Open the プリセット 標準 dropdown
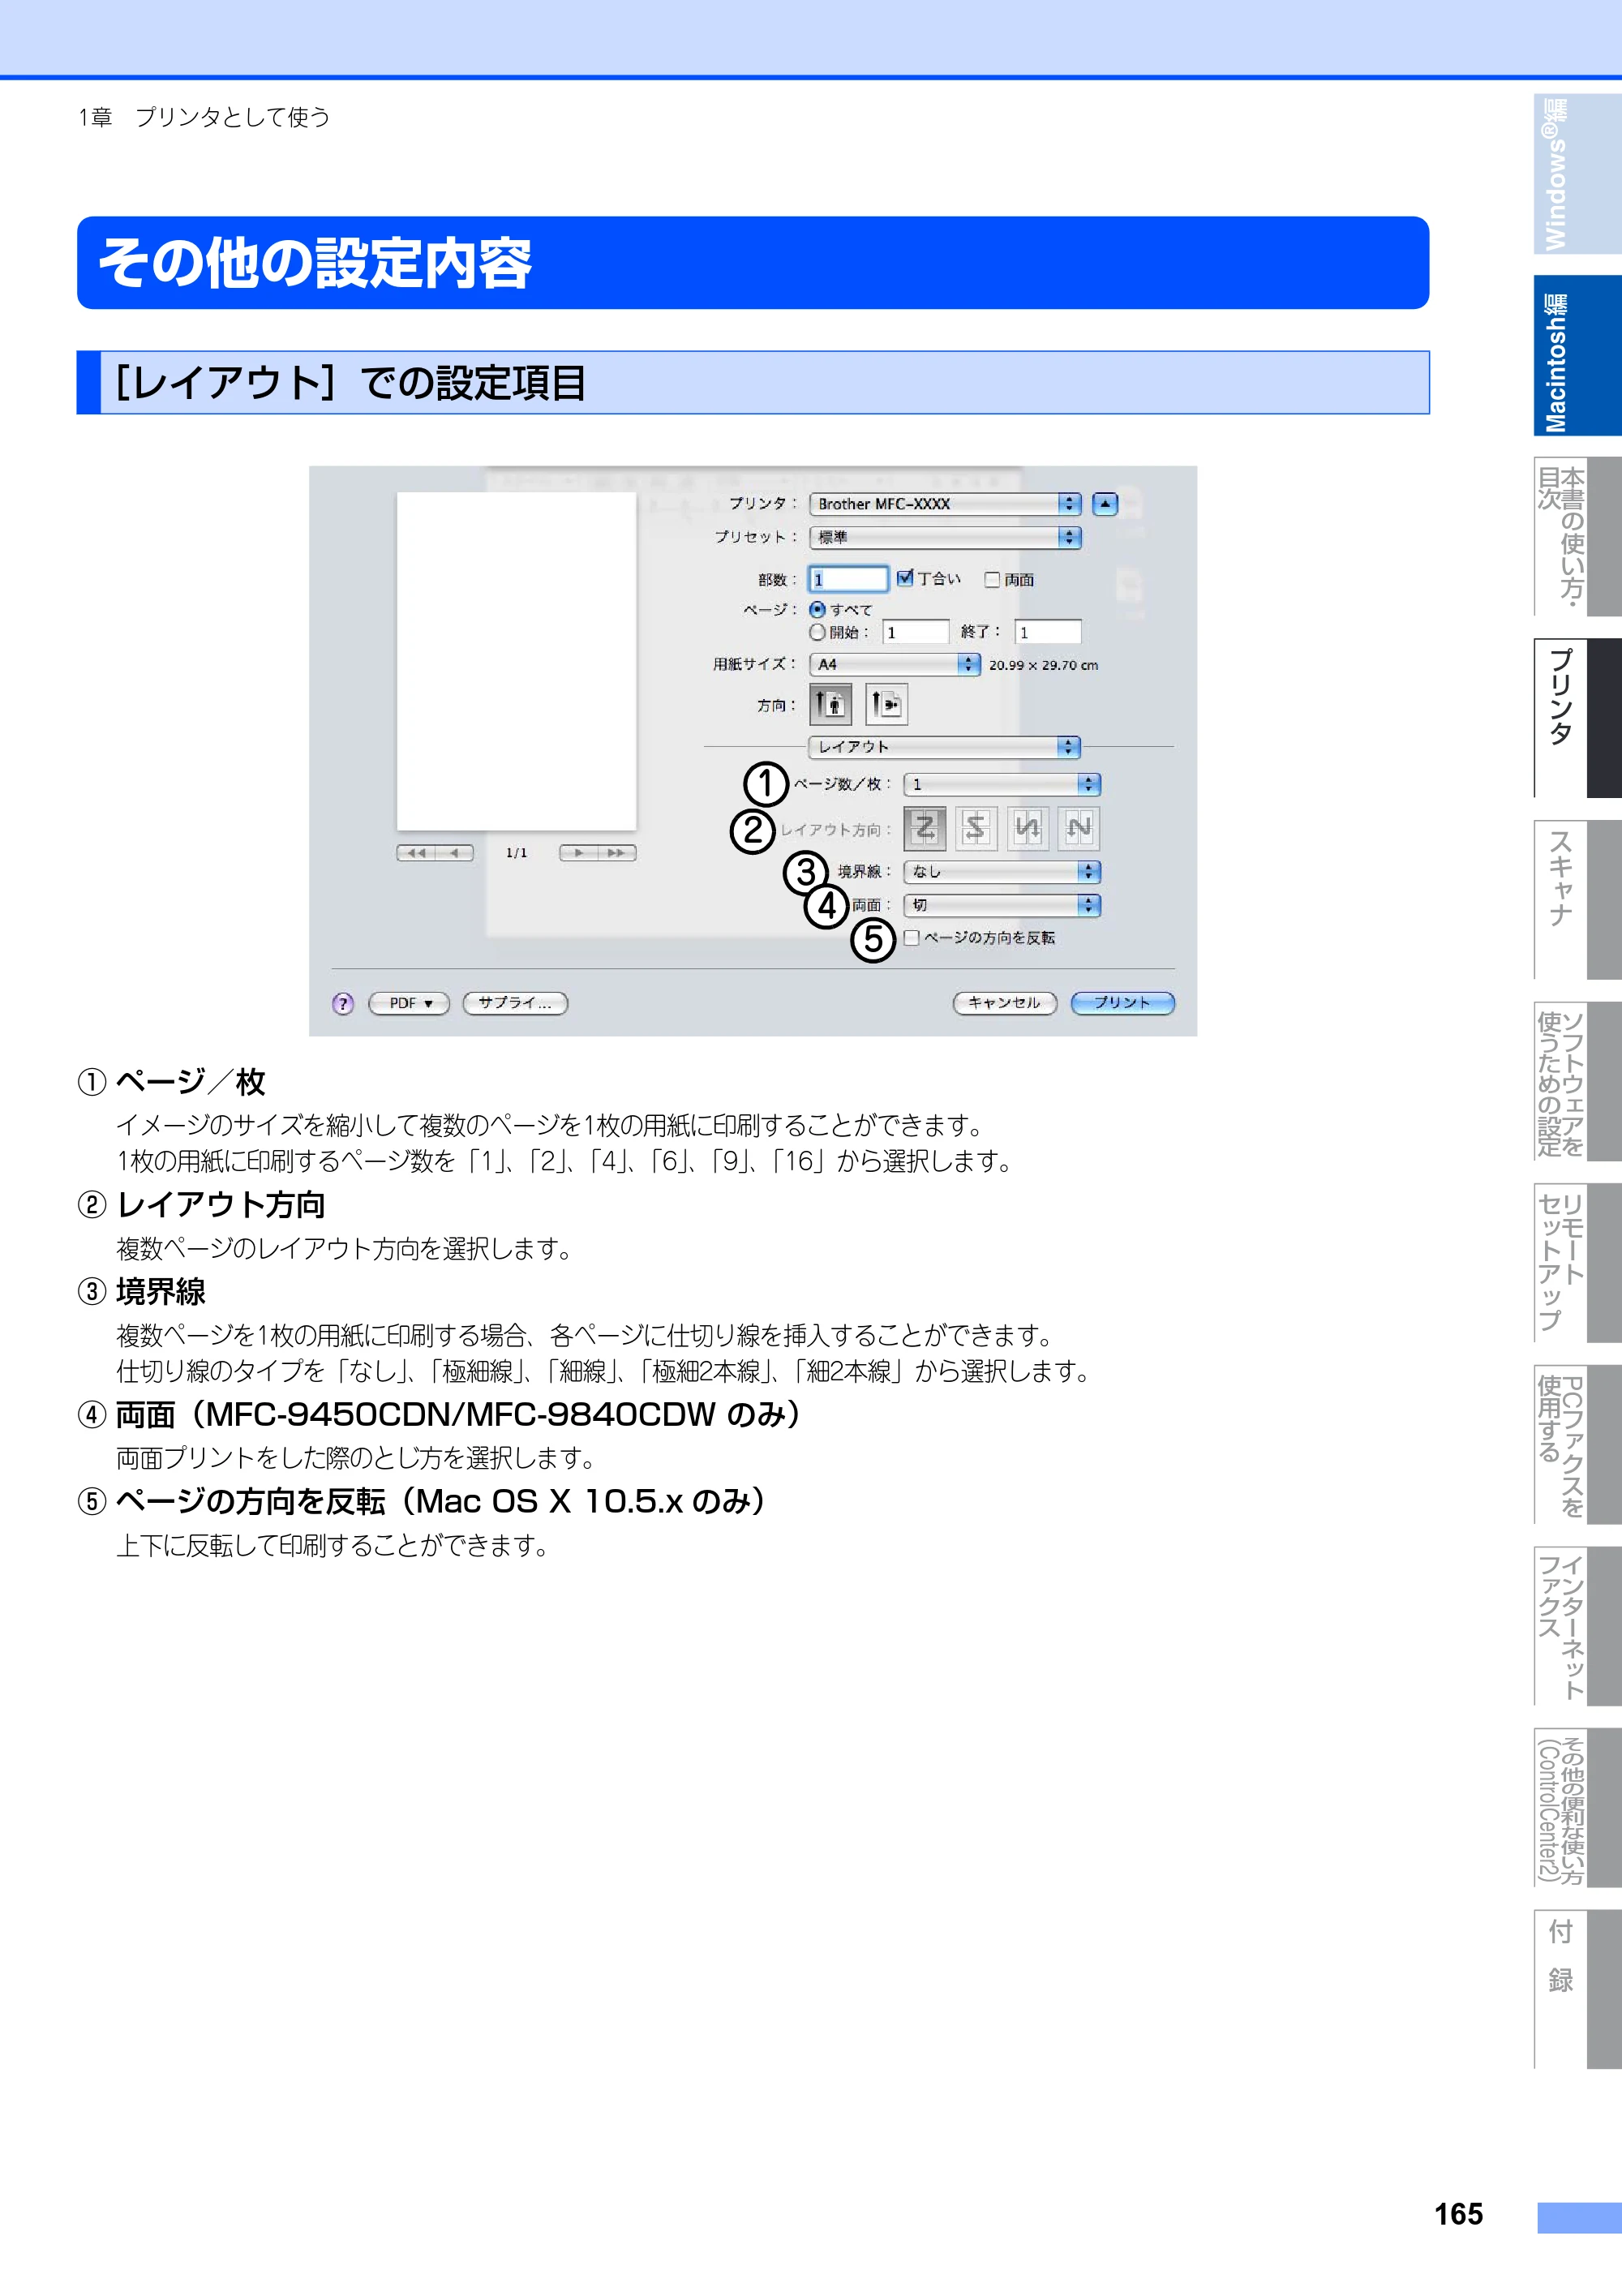Screen dimensions: 1622x2296 point(945,538)
